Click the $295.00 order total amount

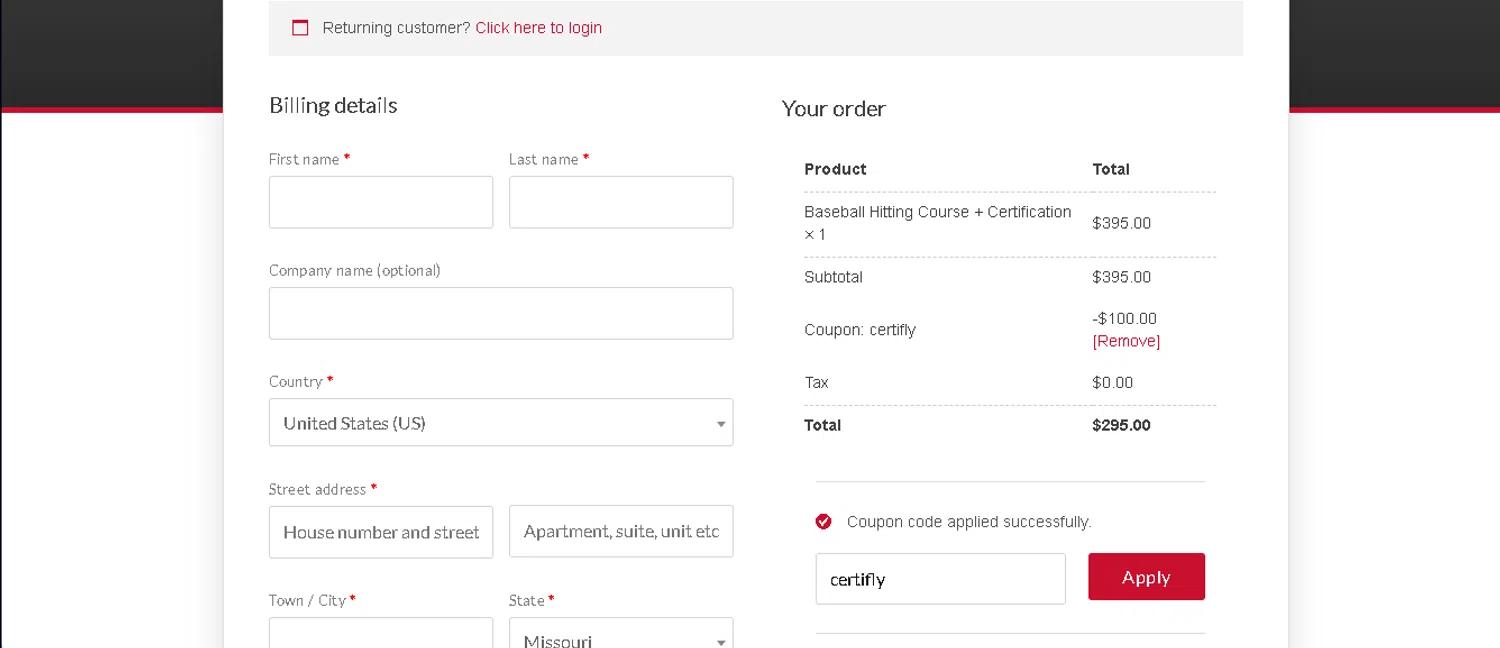[1121, 425]
